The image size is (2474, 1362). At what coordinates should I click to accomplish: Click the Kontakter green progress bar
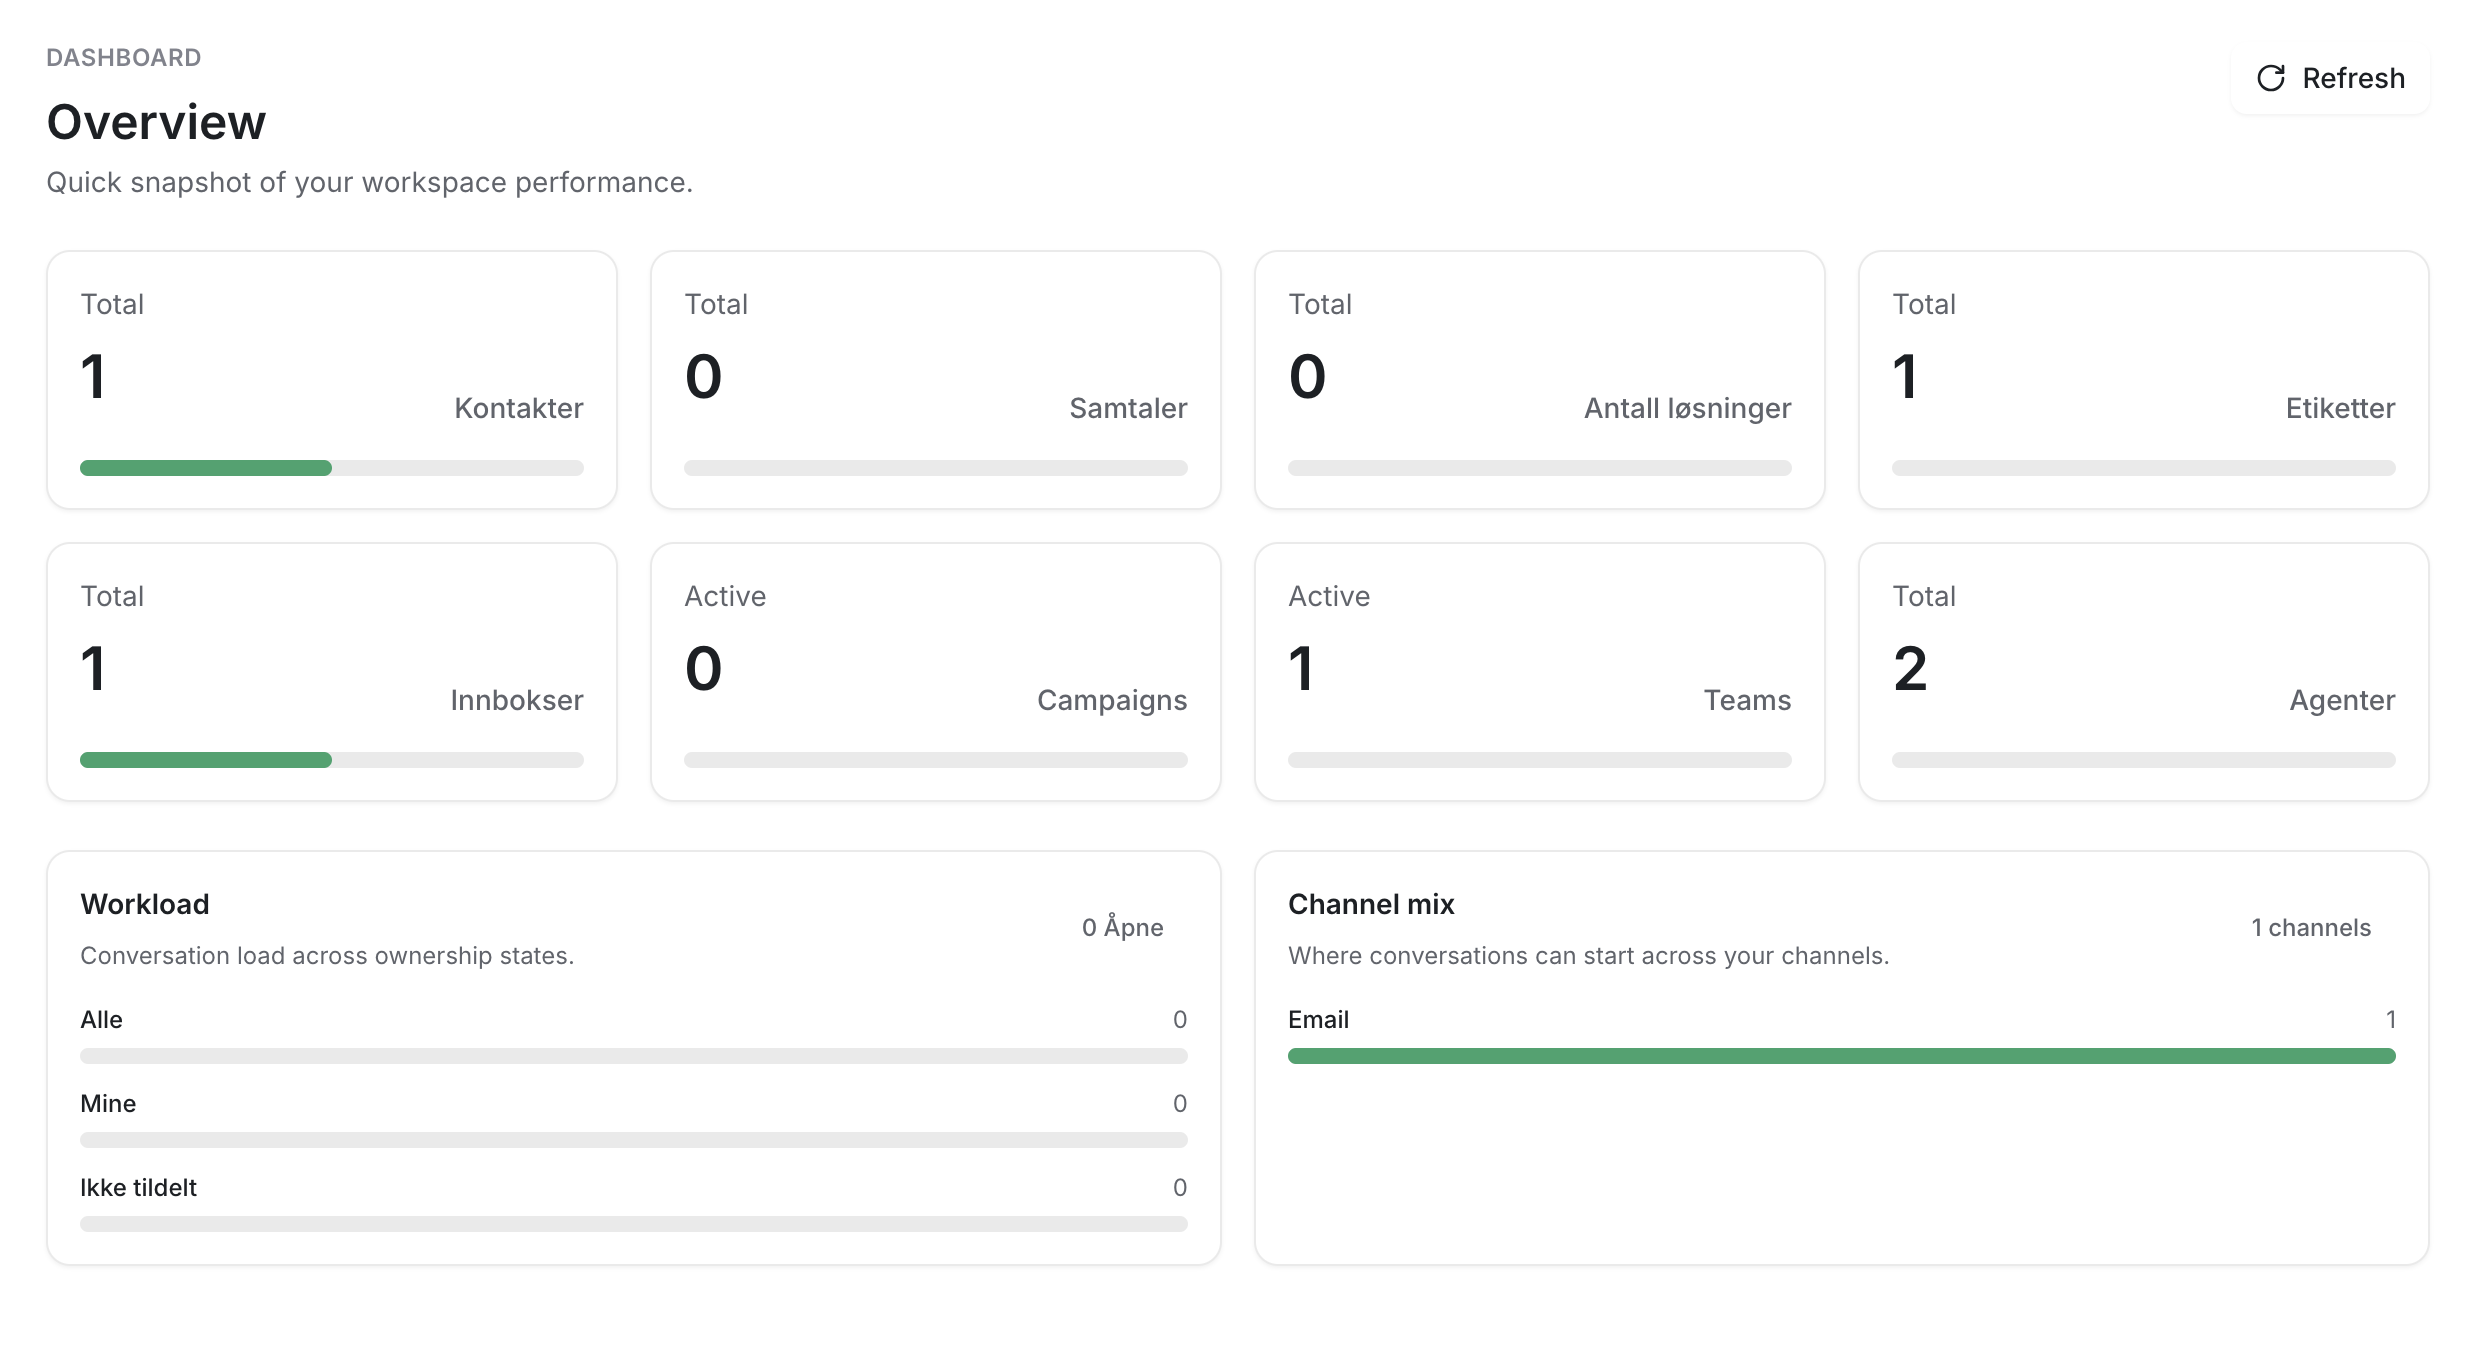(206, 468)
